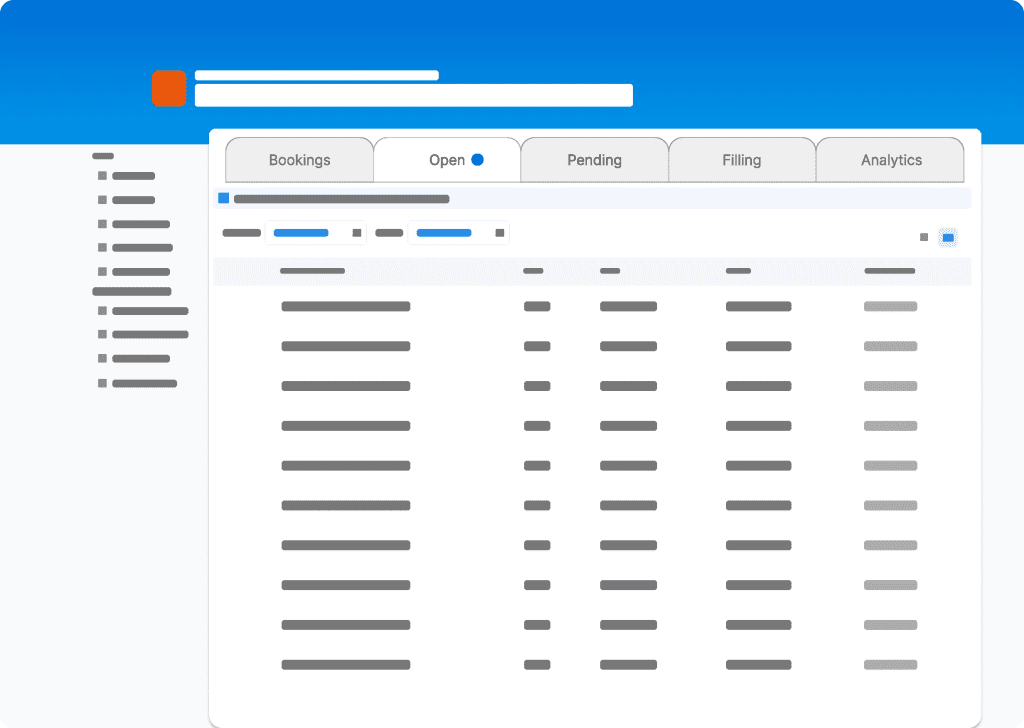Click the first column header in table
Viewport: 1024px width, 728px height.
[312, 271]
